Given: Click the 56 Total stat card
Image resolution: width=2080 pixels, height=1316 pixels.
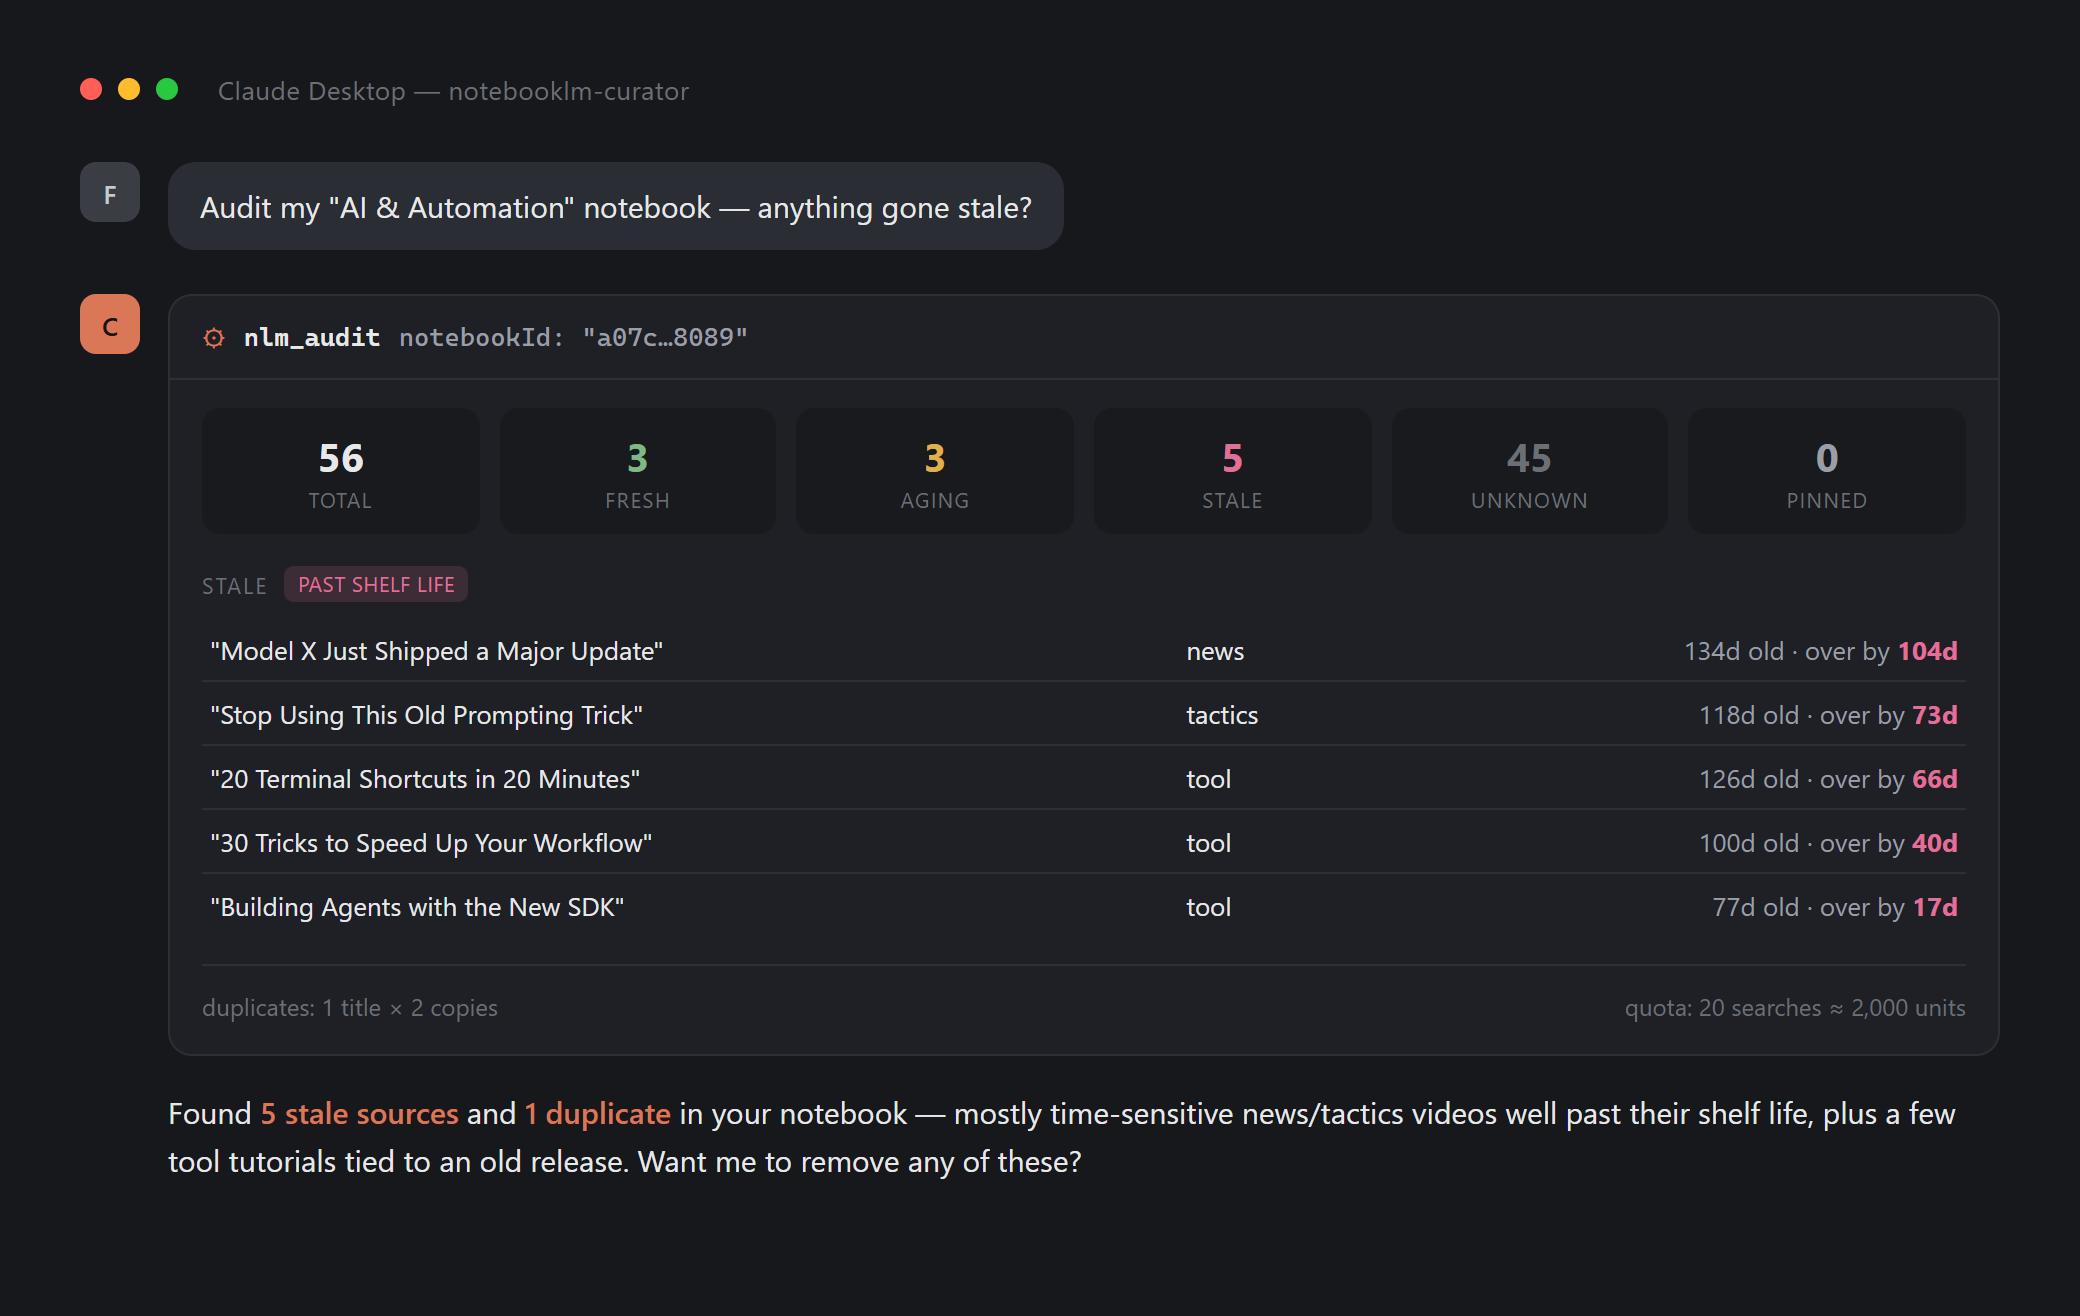Looking at the screenshot, I should [x=340, y=471].
